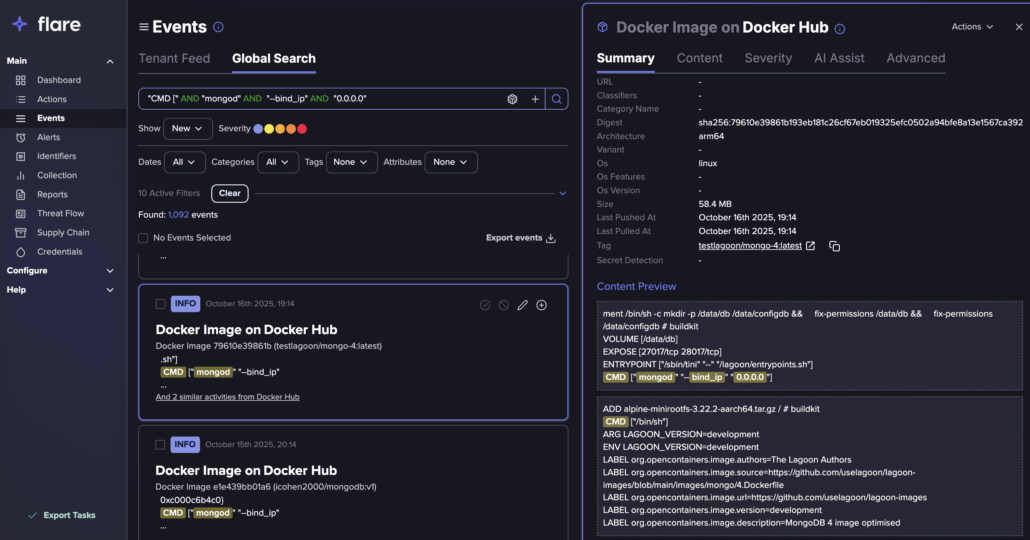Open the testlagoon/mongo-4:latest tag link
The width and height of the screenshot is (1030, 540).
tap(750, 246)
